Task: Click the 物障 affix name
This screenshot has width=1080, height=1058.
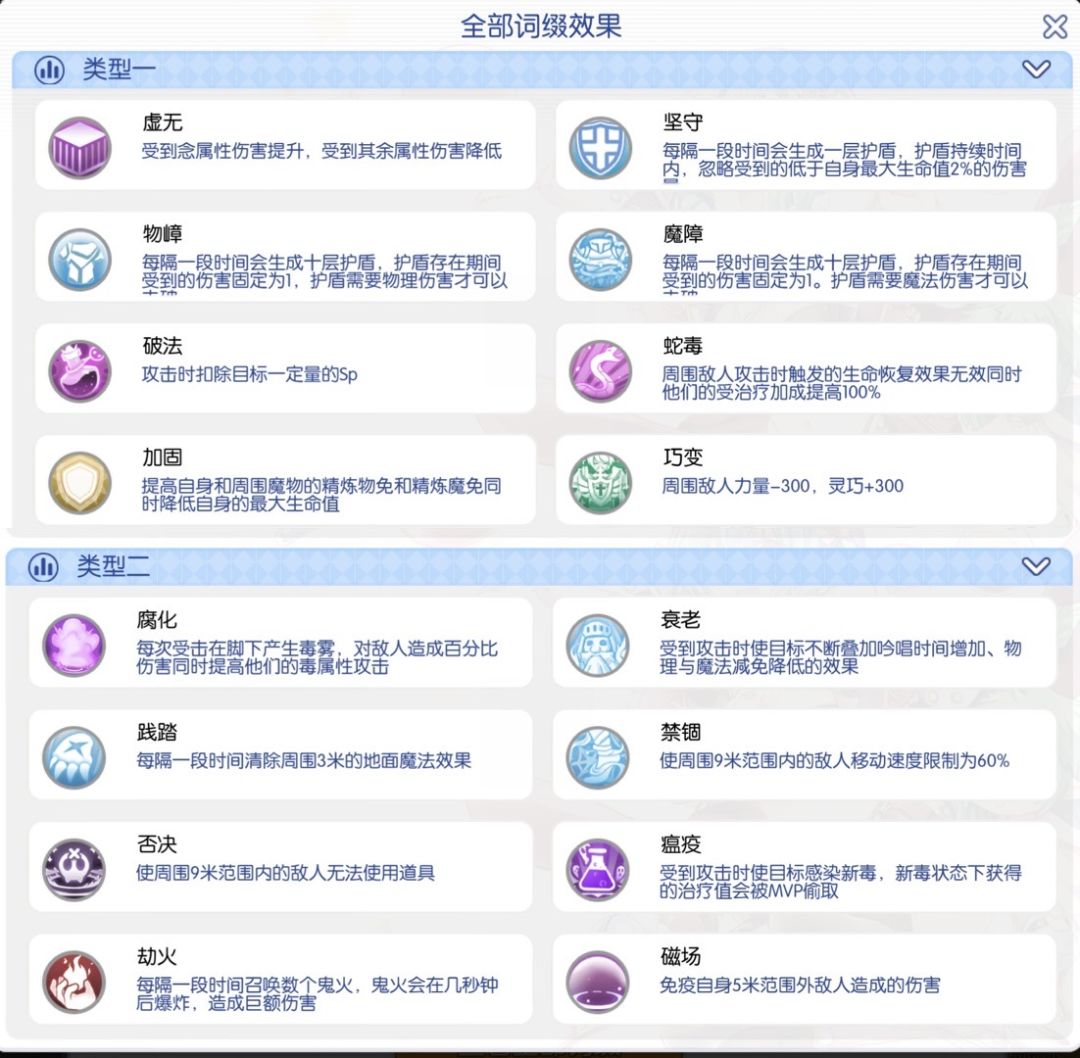Action: [163, 234]
